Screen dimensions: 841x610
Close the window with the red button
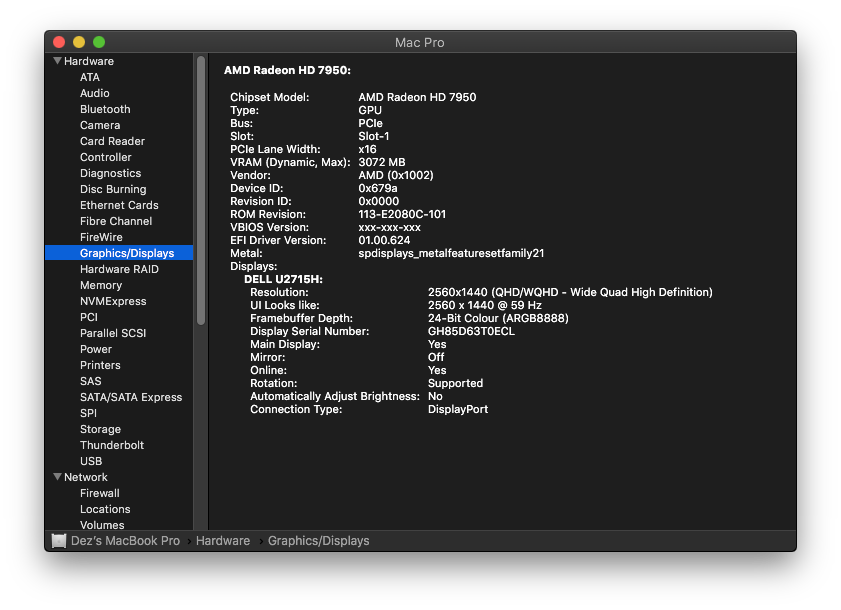pos(59,42)
